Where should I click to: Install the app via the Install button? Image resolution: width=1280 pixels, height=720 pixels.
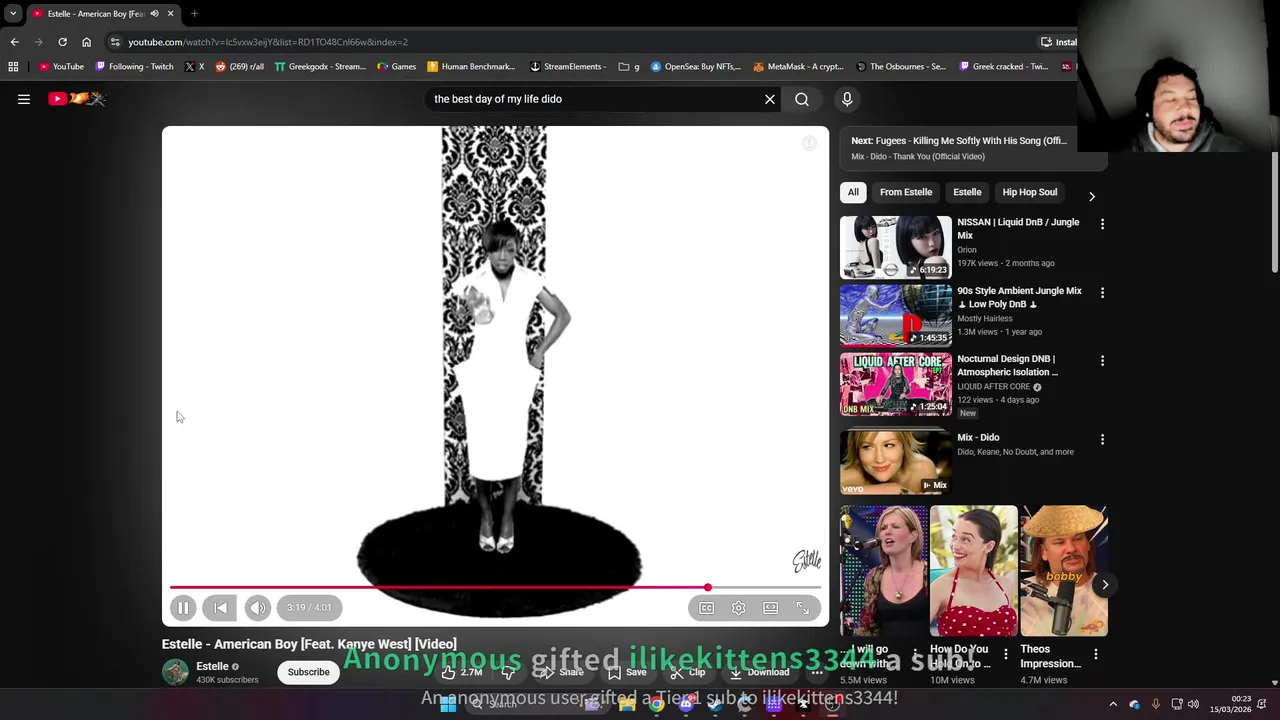pyautogui.click(x=1058, y=42)
